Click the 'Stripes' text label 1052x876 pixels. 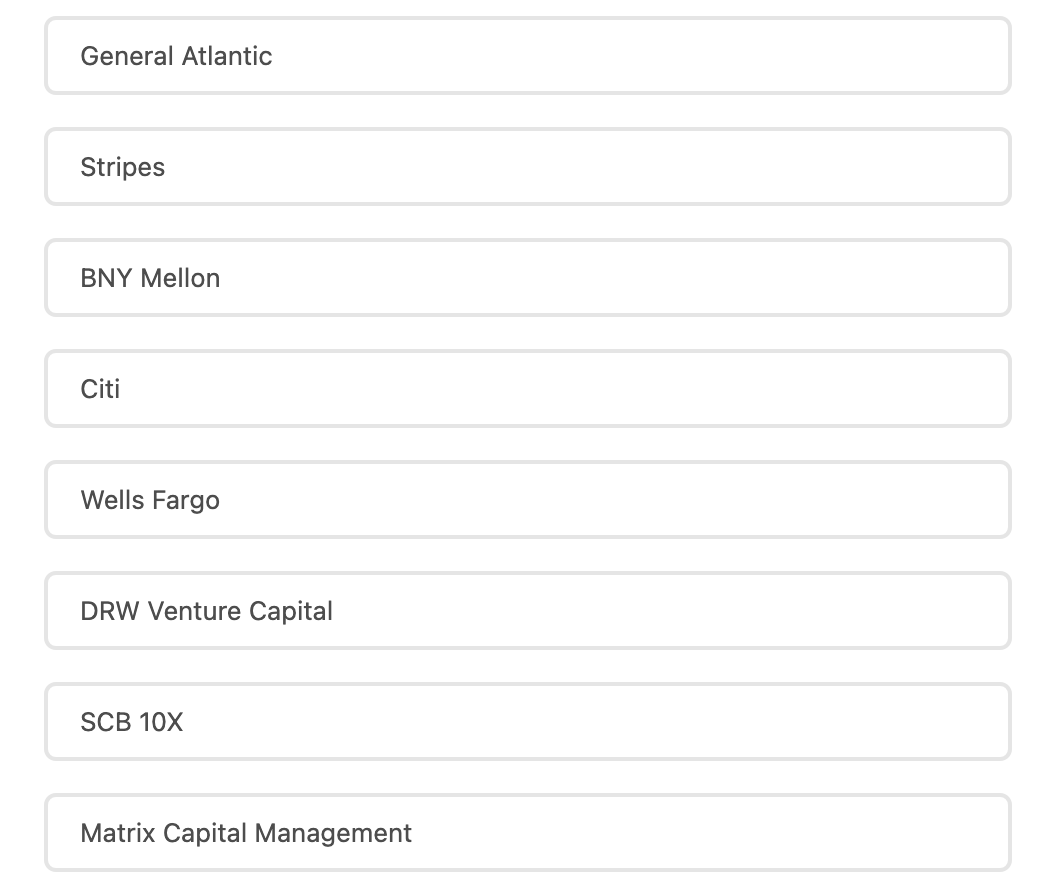123,167
